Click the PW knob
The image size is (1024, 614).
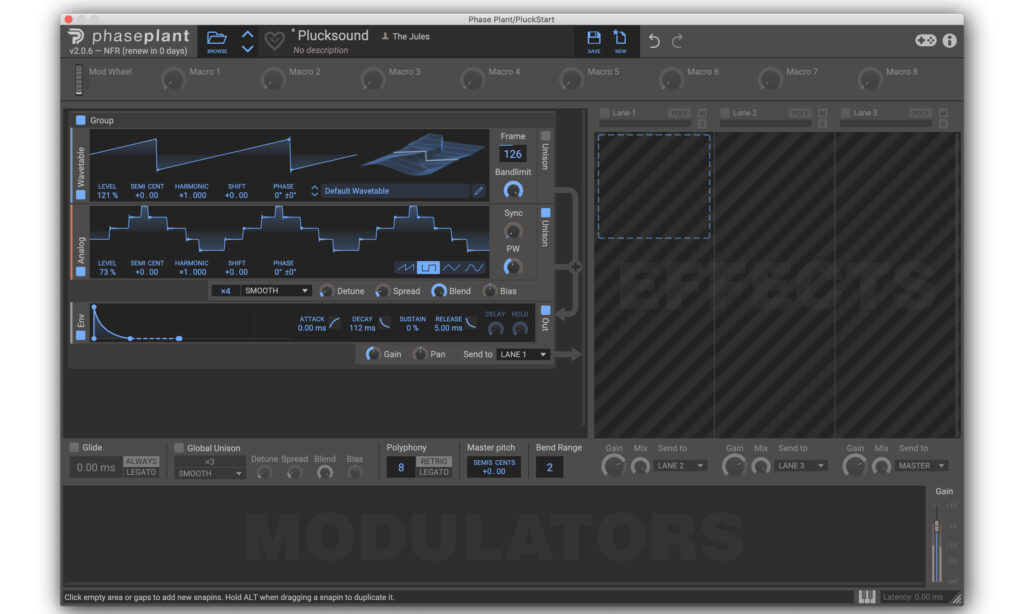513,267
